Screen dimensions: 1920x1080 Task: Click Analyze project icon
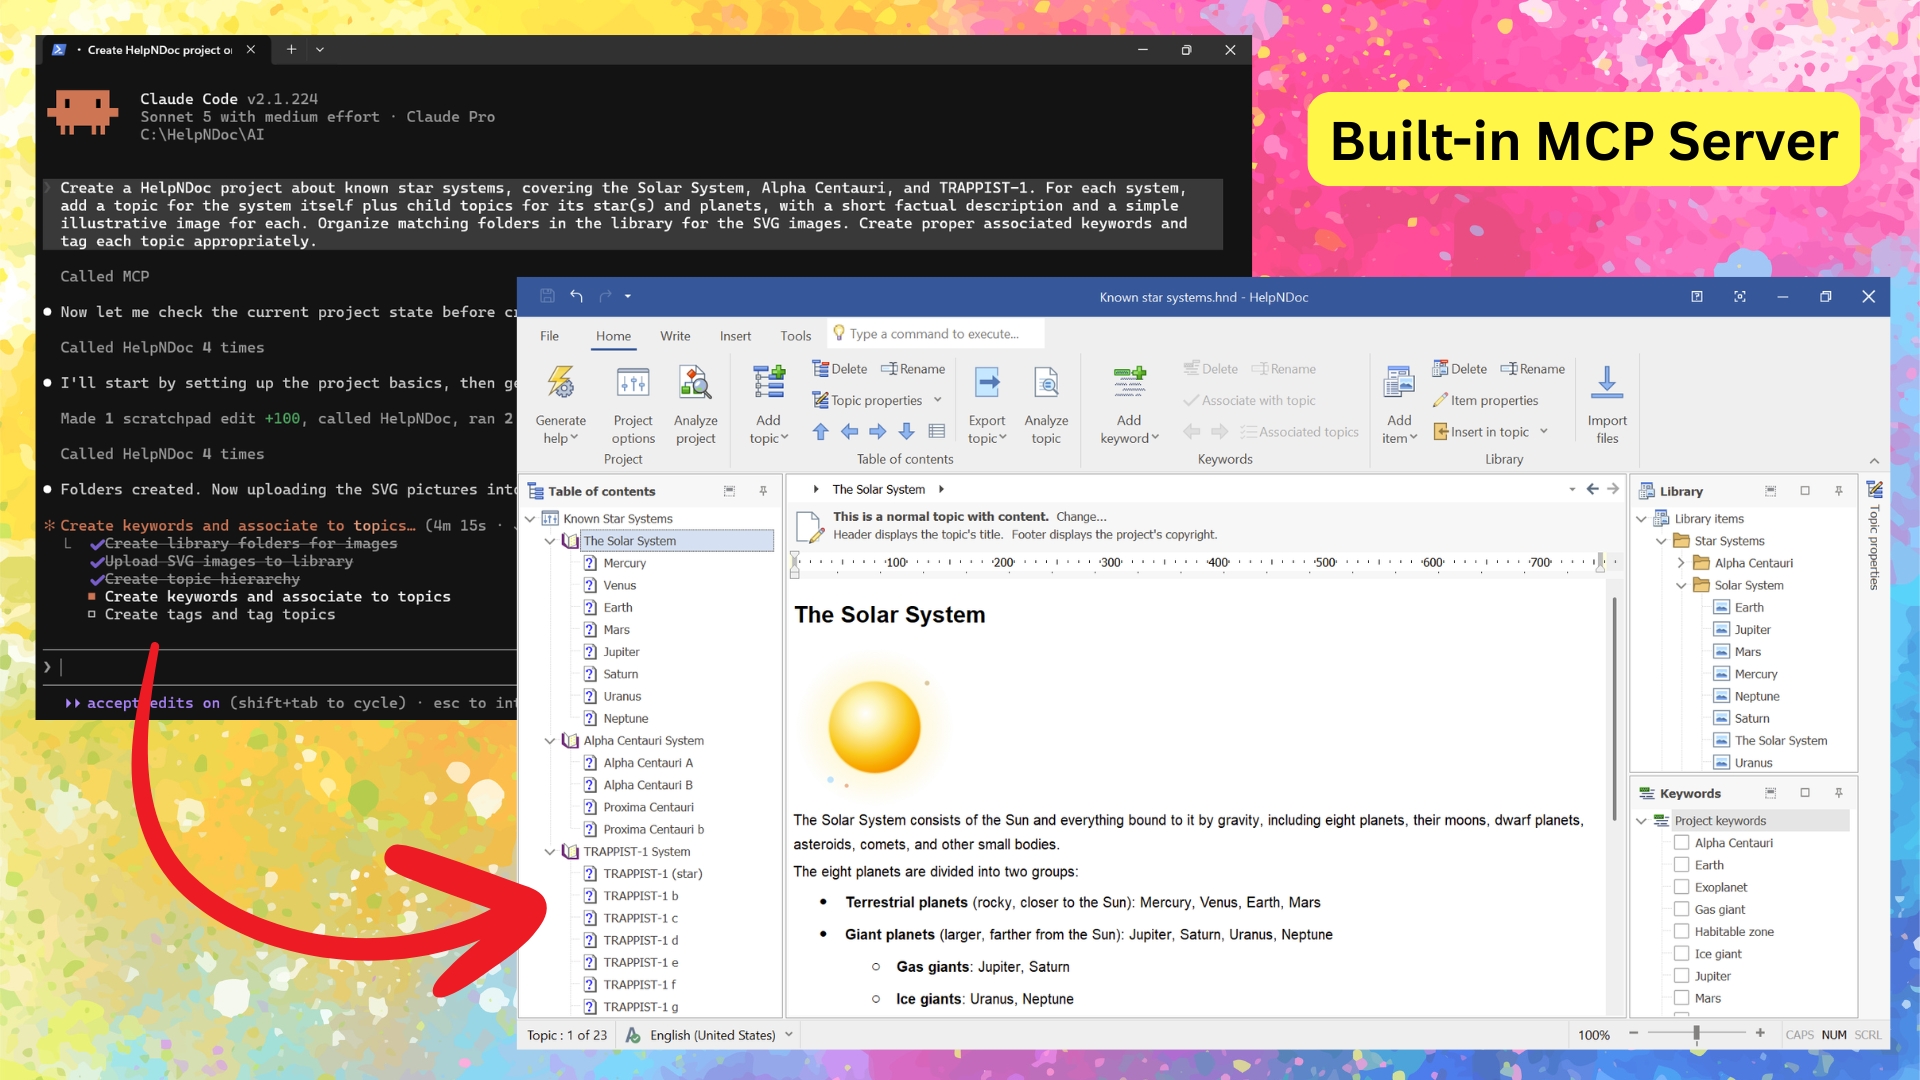click(x=695, y=384)
